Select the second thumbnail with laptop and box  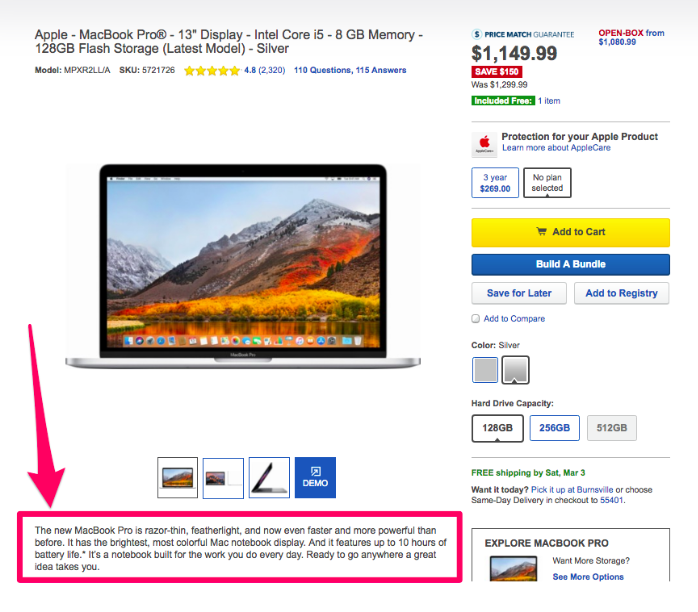click(223, 478)
